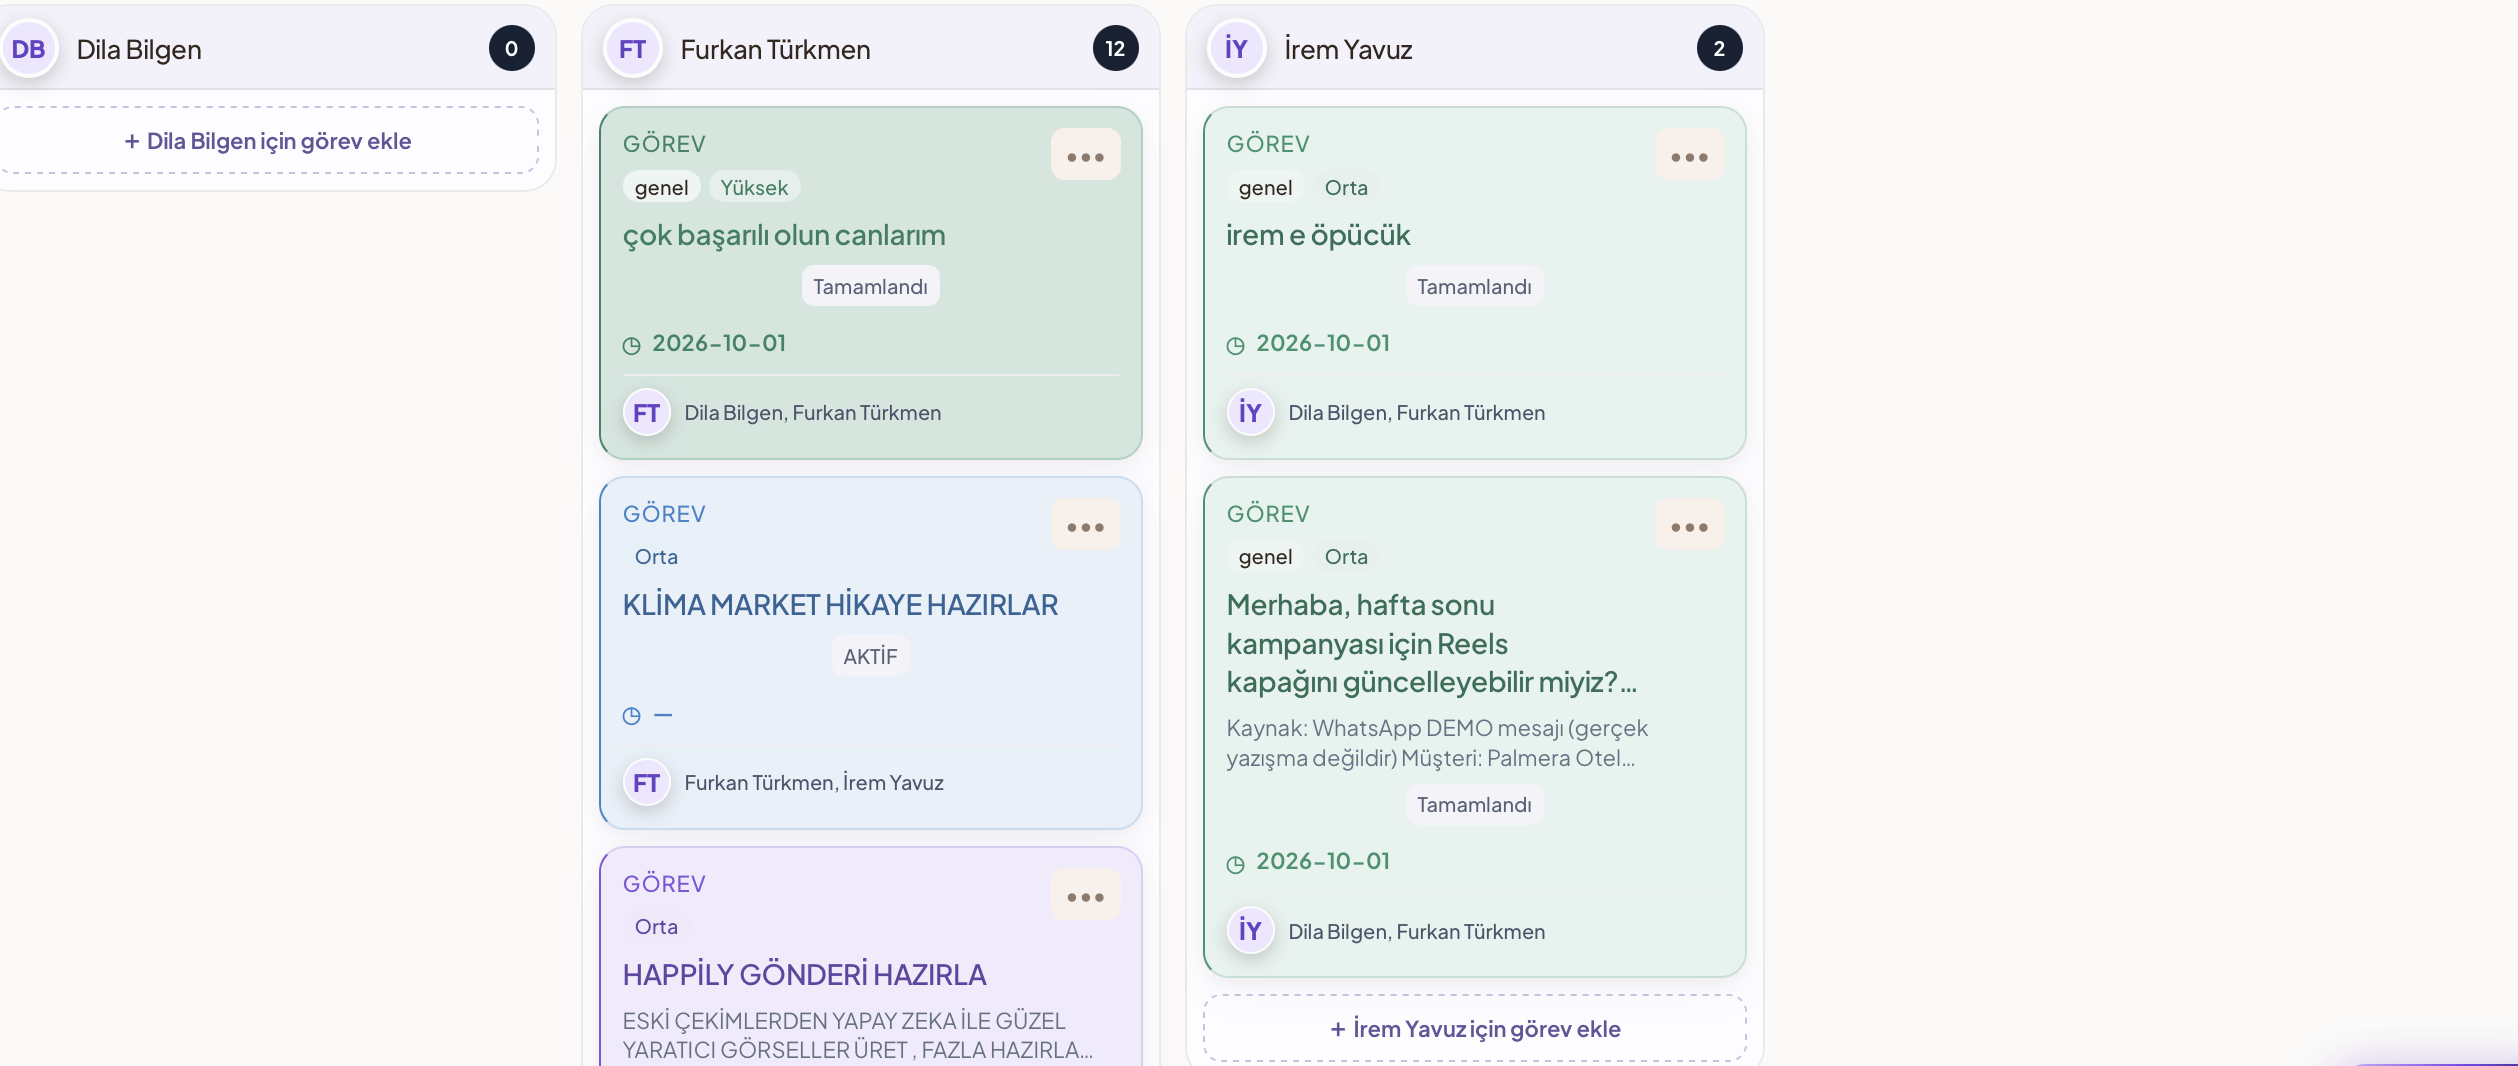Screen dimensions: 2518x1066
Task: Click task count badge 0 for Dila Bilgen
Action: 511,49
